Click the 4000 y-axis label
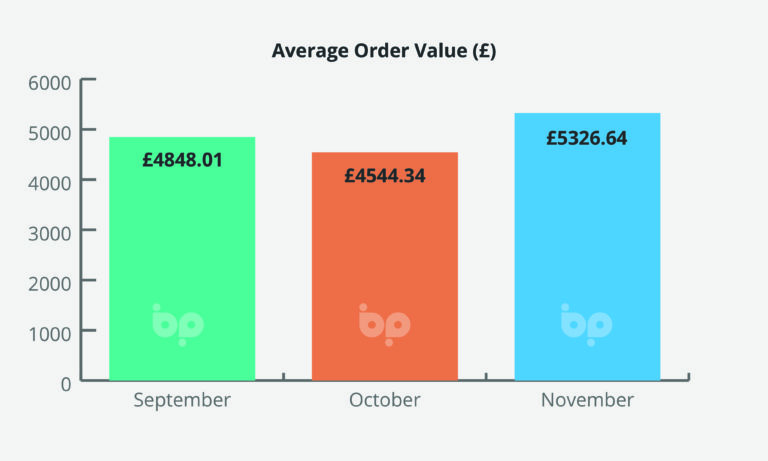Image resolution: width=768 pixels, height=461 pixels. 48,180
